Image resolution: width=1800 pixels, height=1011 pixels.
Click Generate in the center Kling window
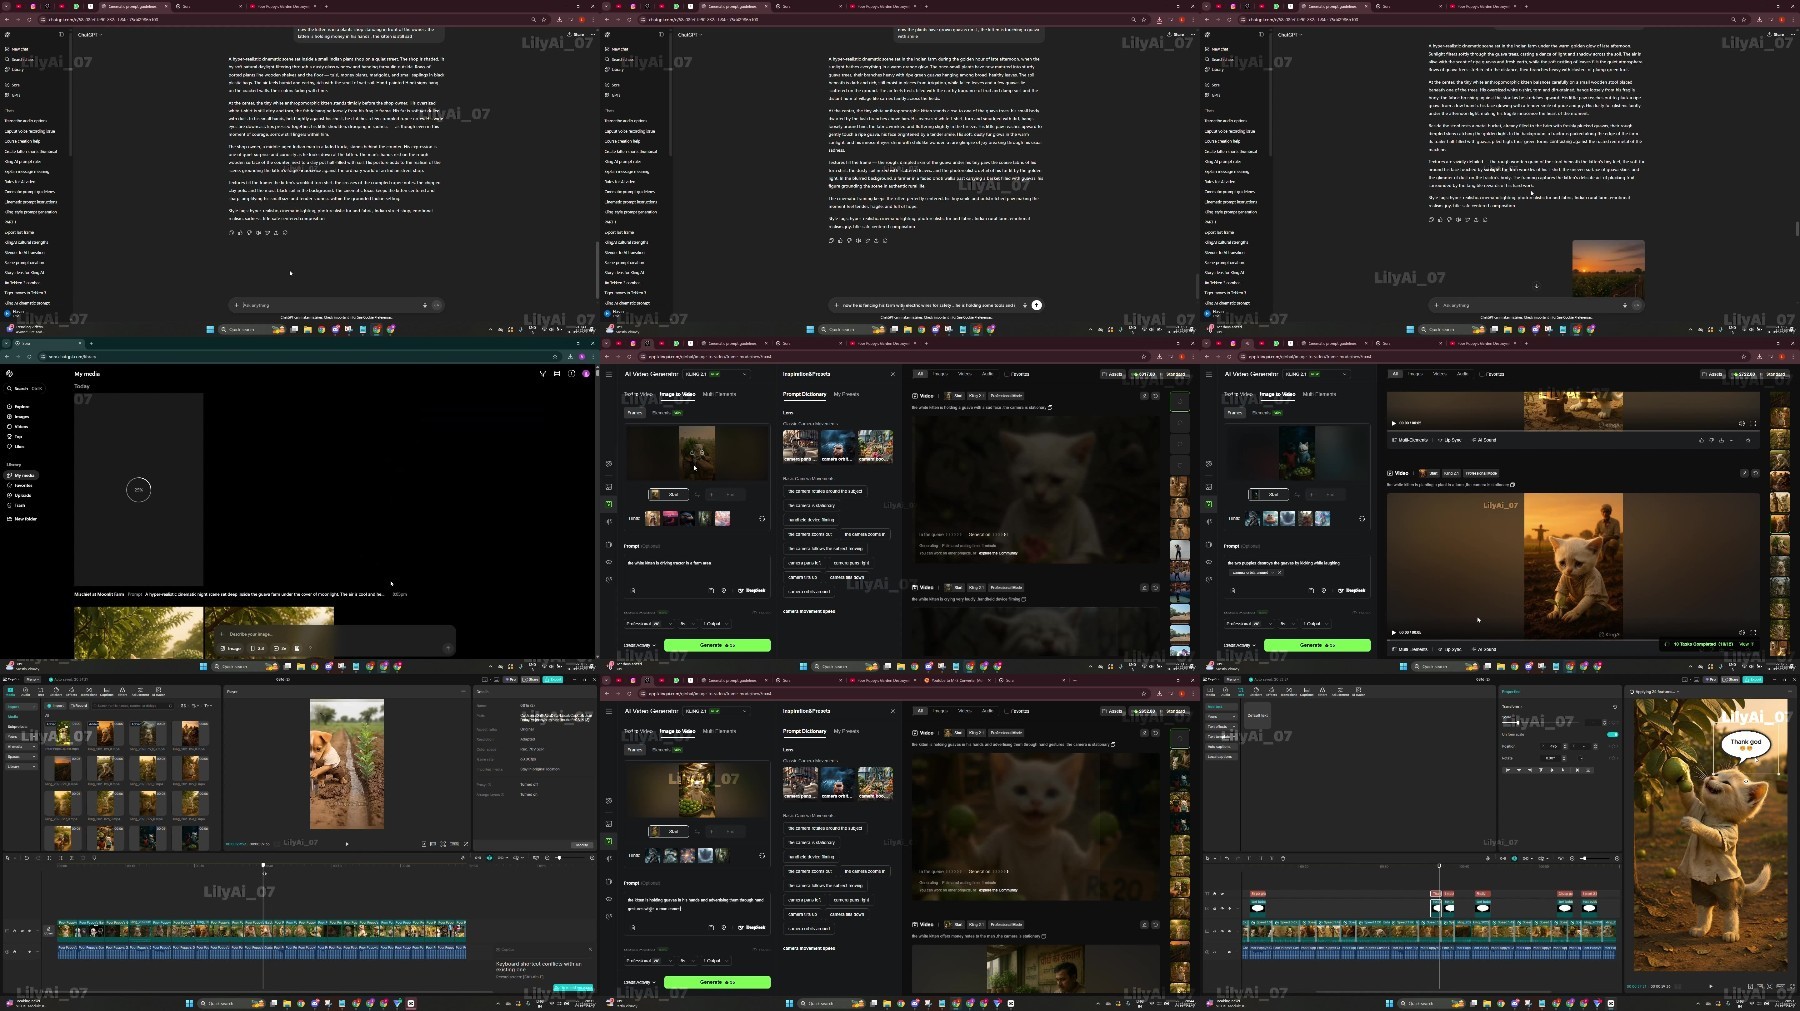717,645
